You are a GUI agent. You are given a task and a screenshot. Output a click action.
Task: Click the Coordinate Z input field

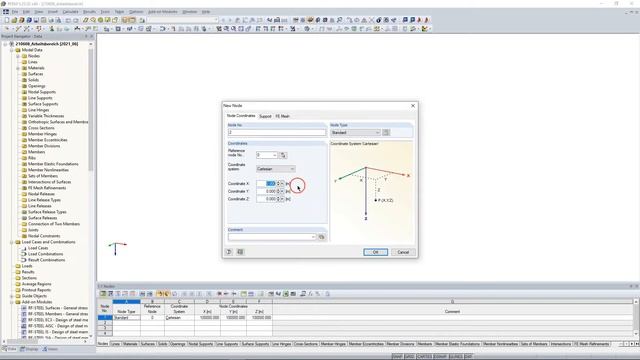[267, 199]
